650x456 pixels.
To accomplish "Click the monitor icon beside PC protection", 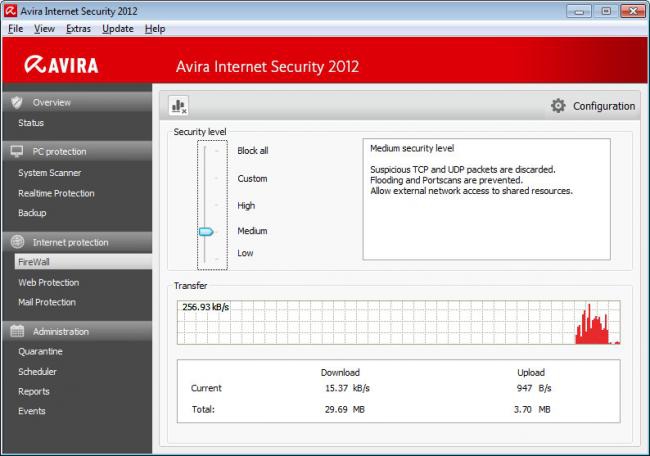I will pos(17,151).
